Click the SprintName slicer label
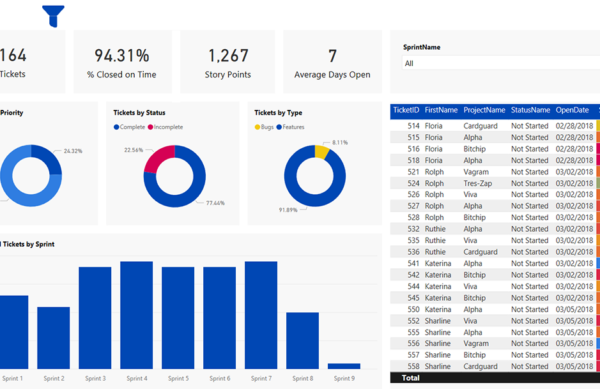 point(421,47)
